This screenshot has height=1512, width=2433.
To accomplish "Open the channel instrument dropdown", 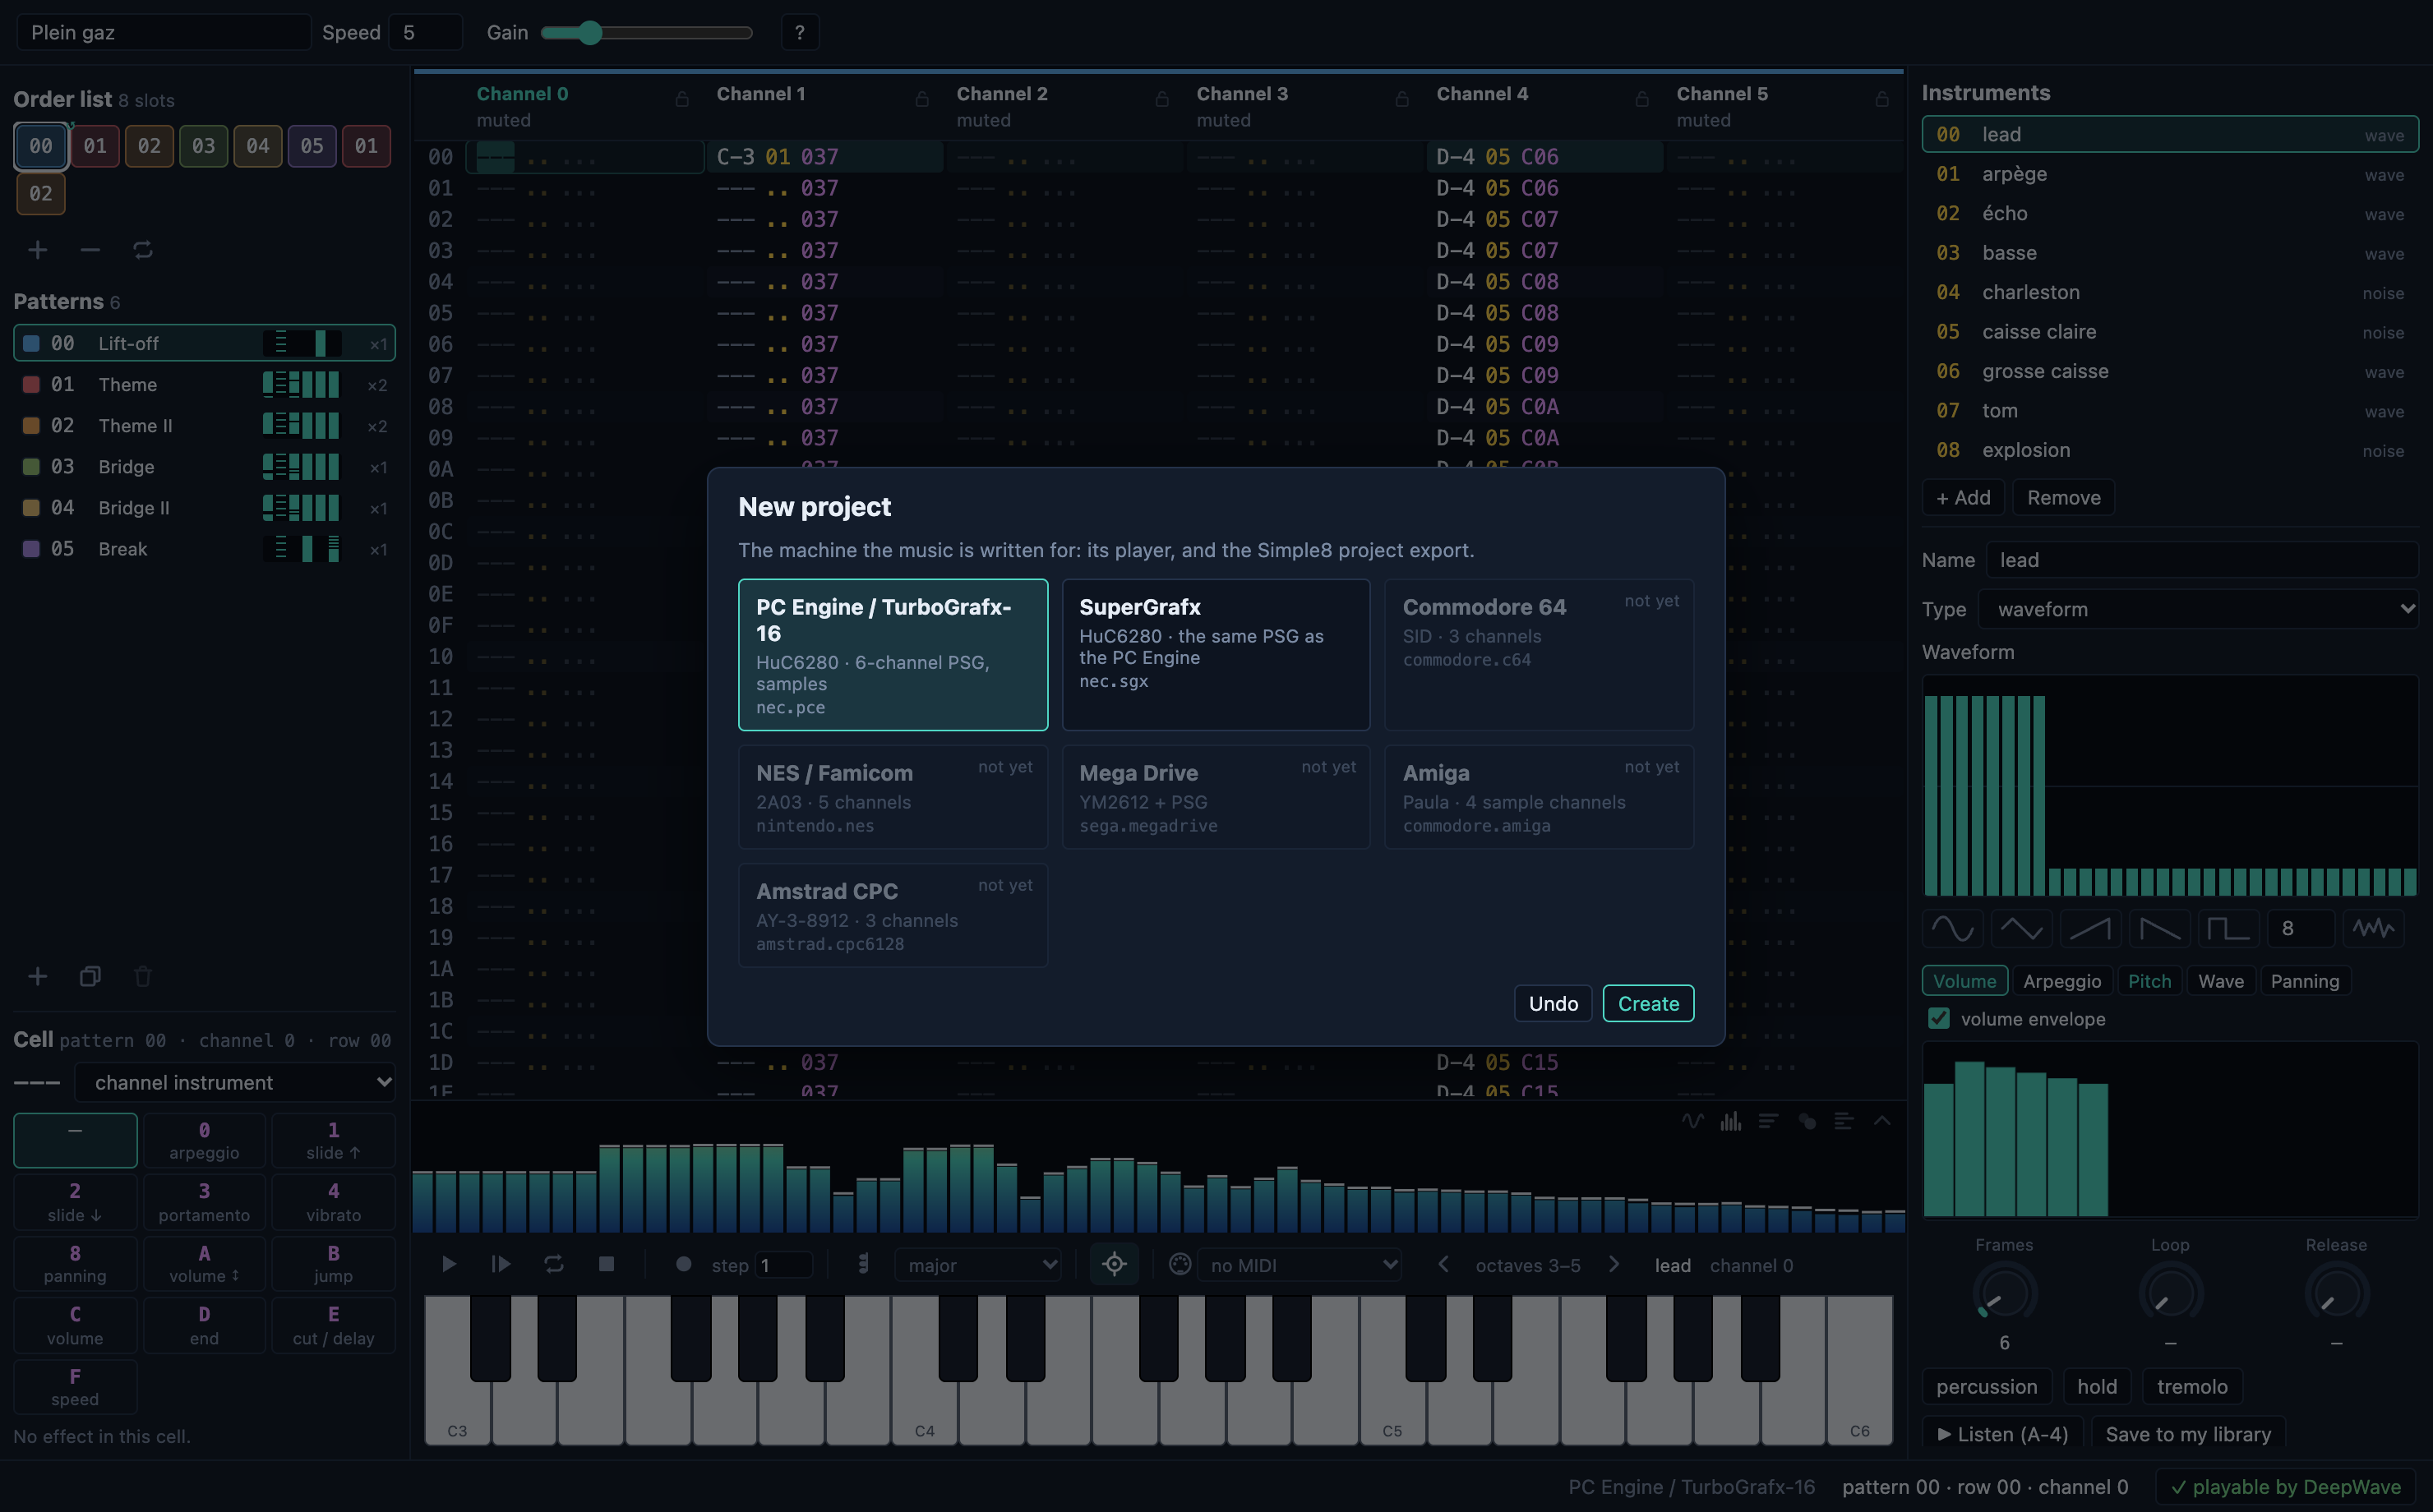I will 235,1082.
